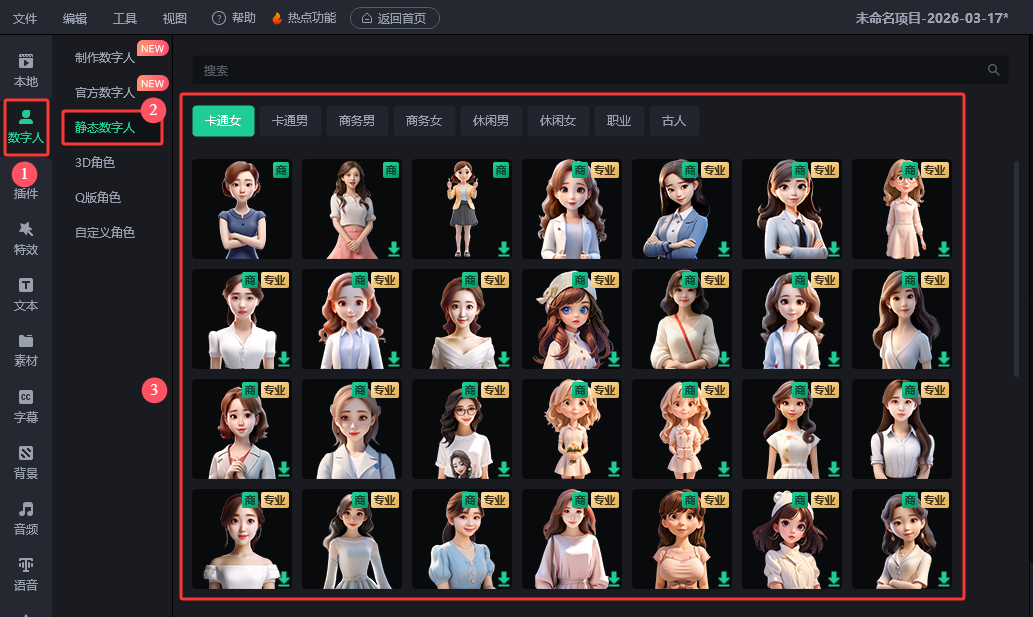This screenshot has width=1033, height=617.
Task: Open the 热点功能 hot features link
Action: coord(304,18)
